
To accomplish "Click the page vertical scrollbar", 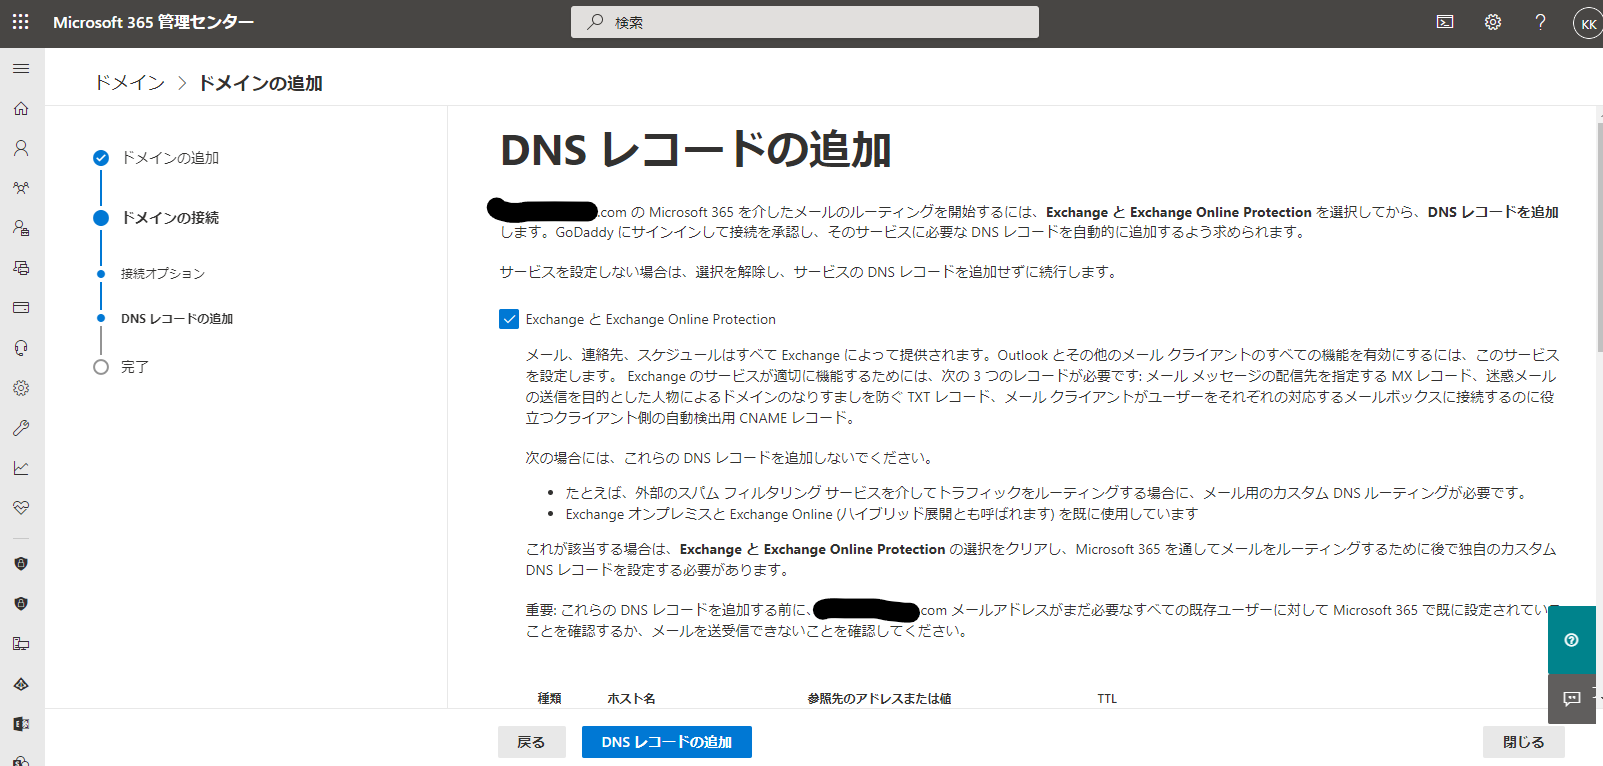I will coord(1599,238).
